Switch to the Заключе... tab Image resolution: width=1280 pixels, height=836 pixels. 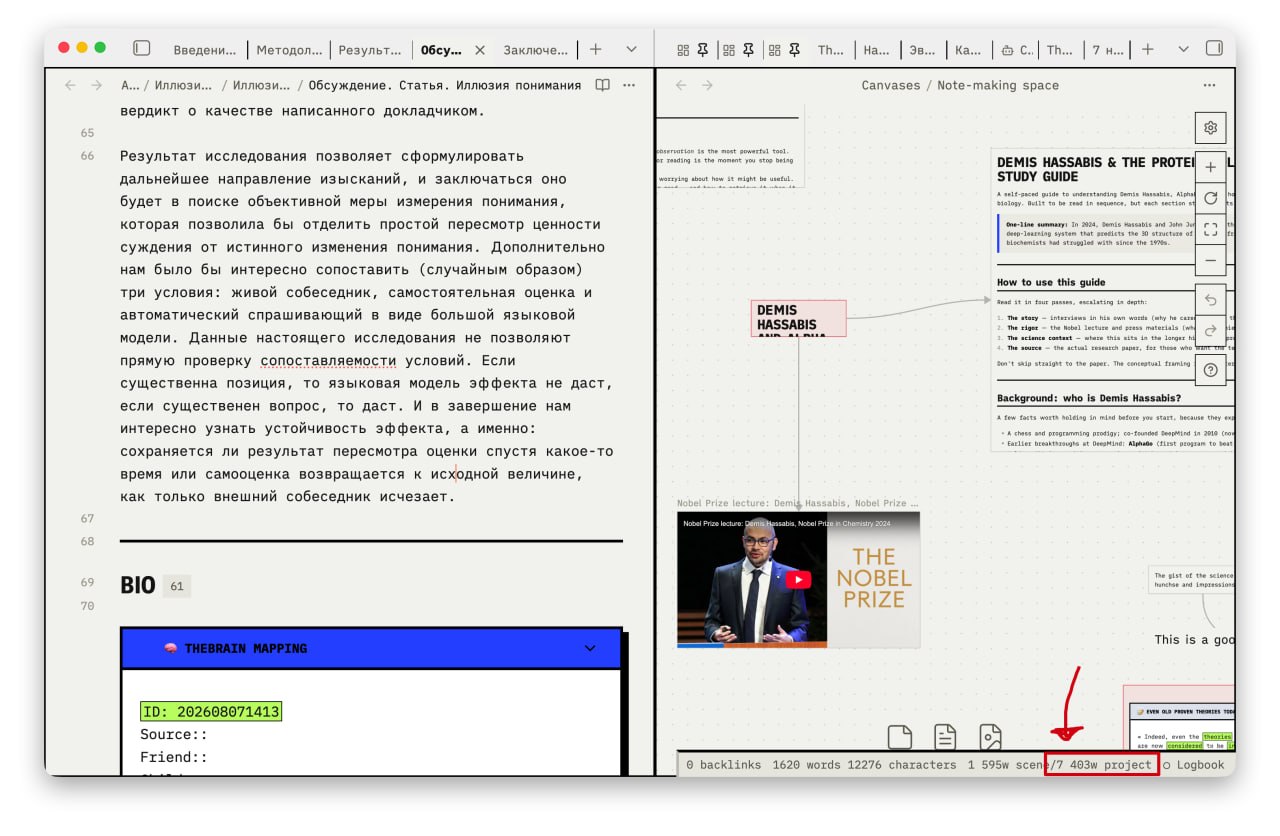coord(535,49)
